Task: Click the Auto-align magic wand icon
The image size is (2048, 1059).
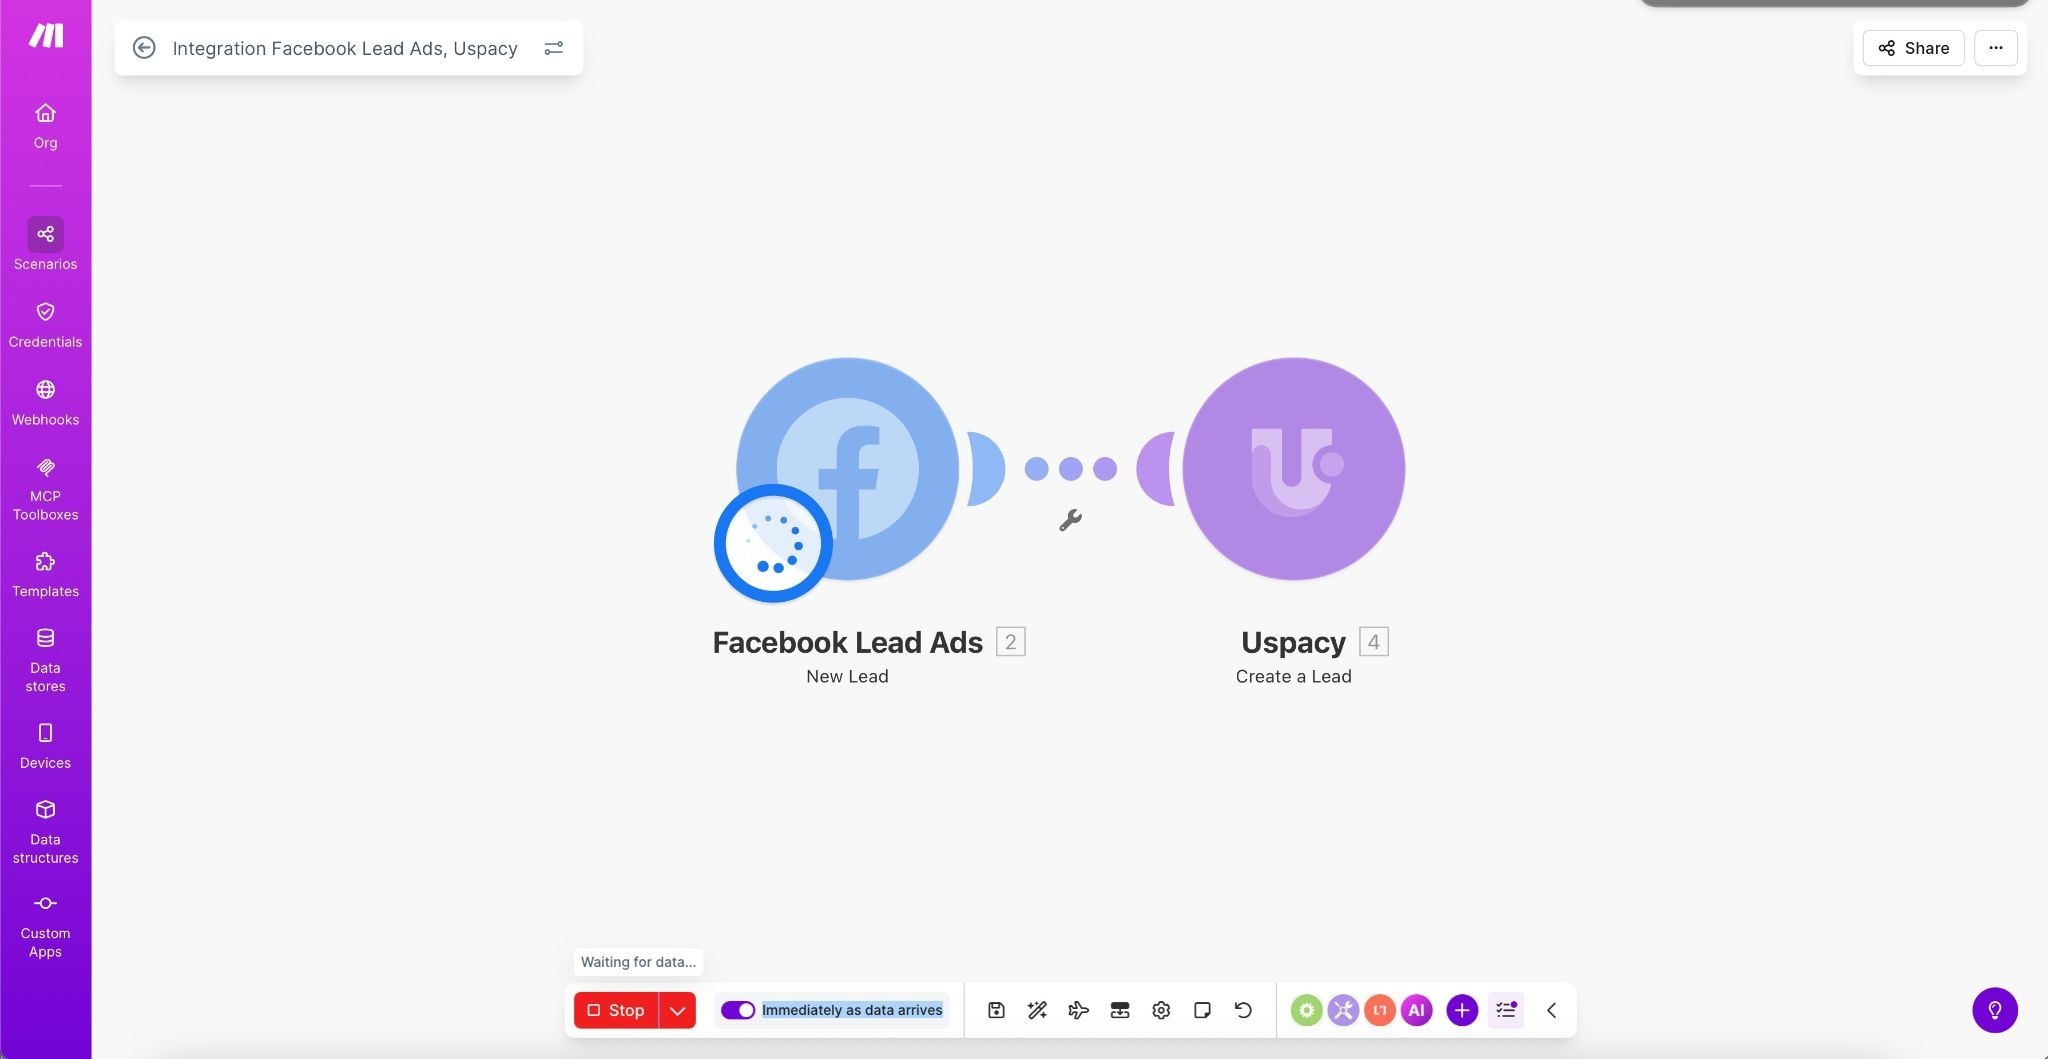Action: point(1037,1010)
